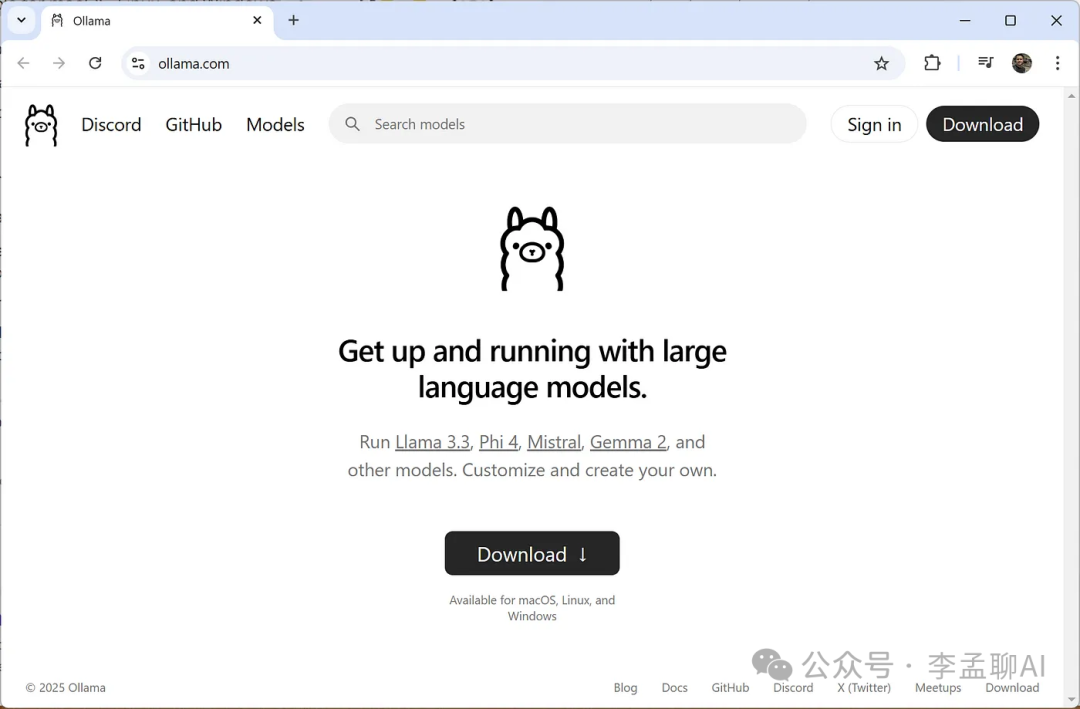1080x709 pixels.
Task: Open the GitHub link in header
Action: pyautogui.click(x=194, y=125)
